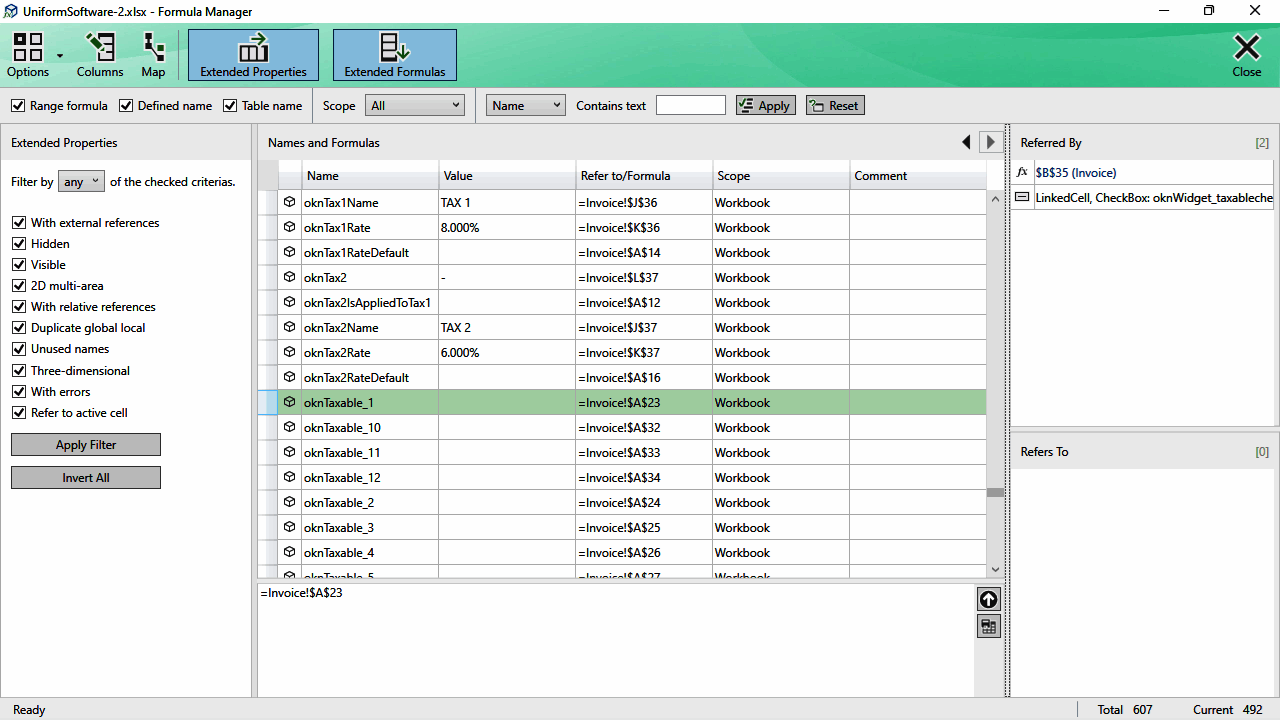Uncheck the Range formula checkbox

(18, 105)
